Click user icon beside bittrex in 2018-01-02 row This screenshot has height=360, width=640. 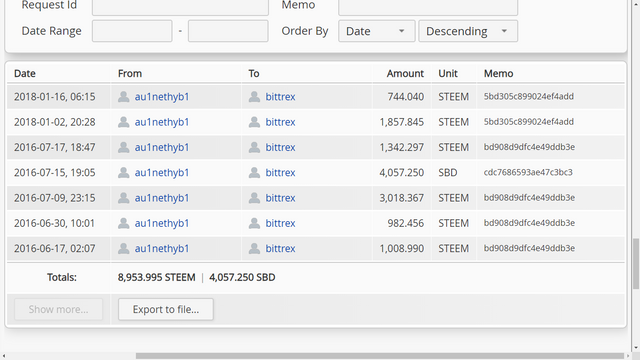pyautogui.click(x=254, y=122)
